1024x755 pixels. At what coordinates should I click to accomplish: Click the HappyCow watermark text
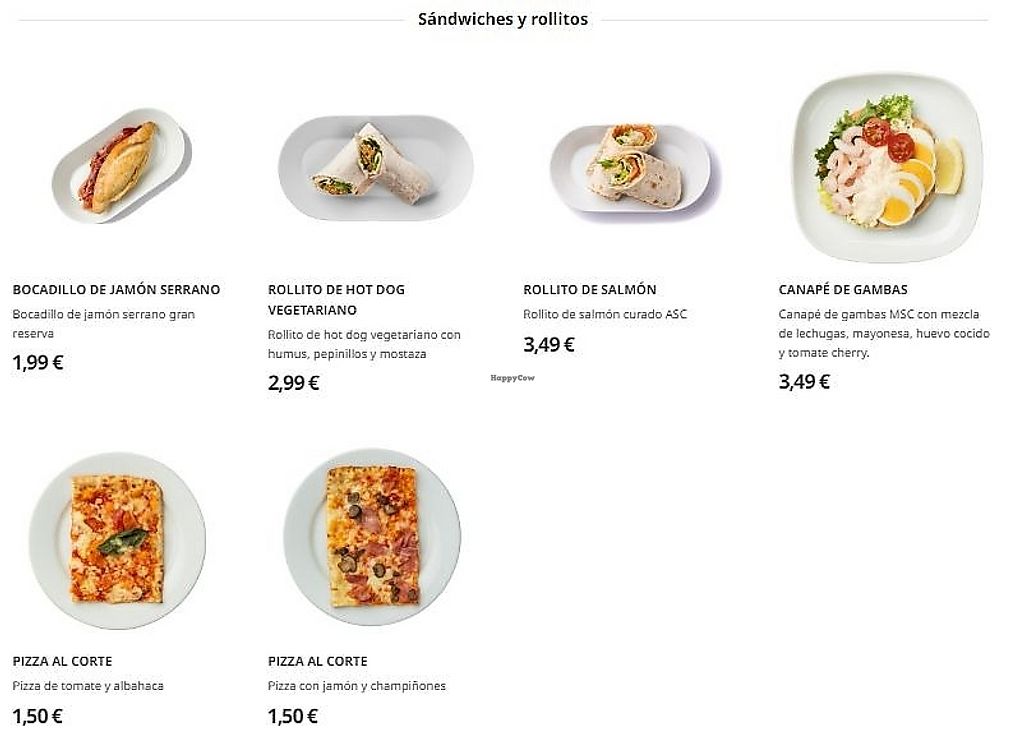(512, 378)
